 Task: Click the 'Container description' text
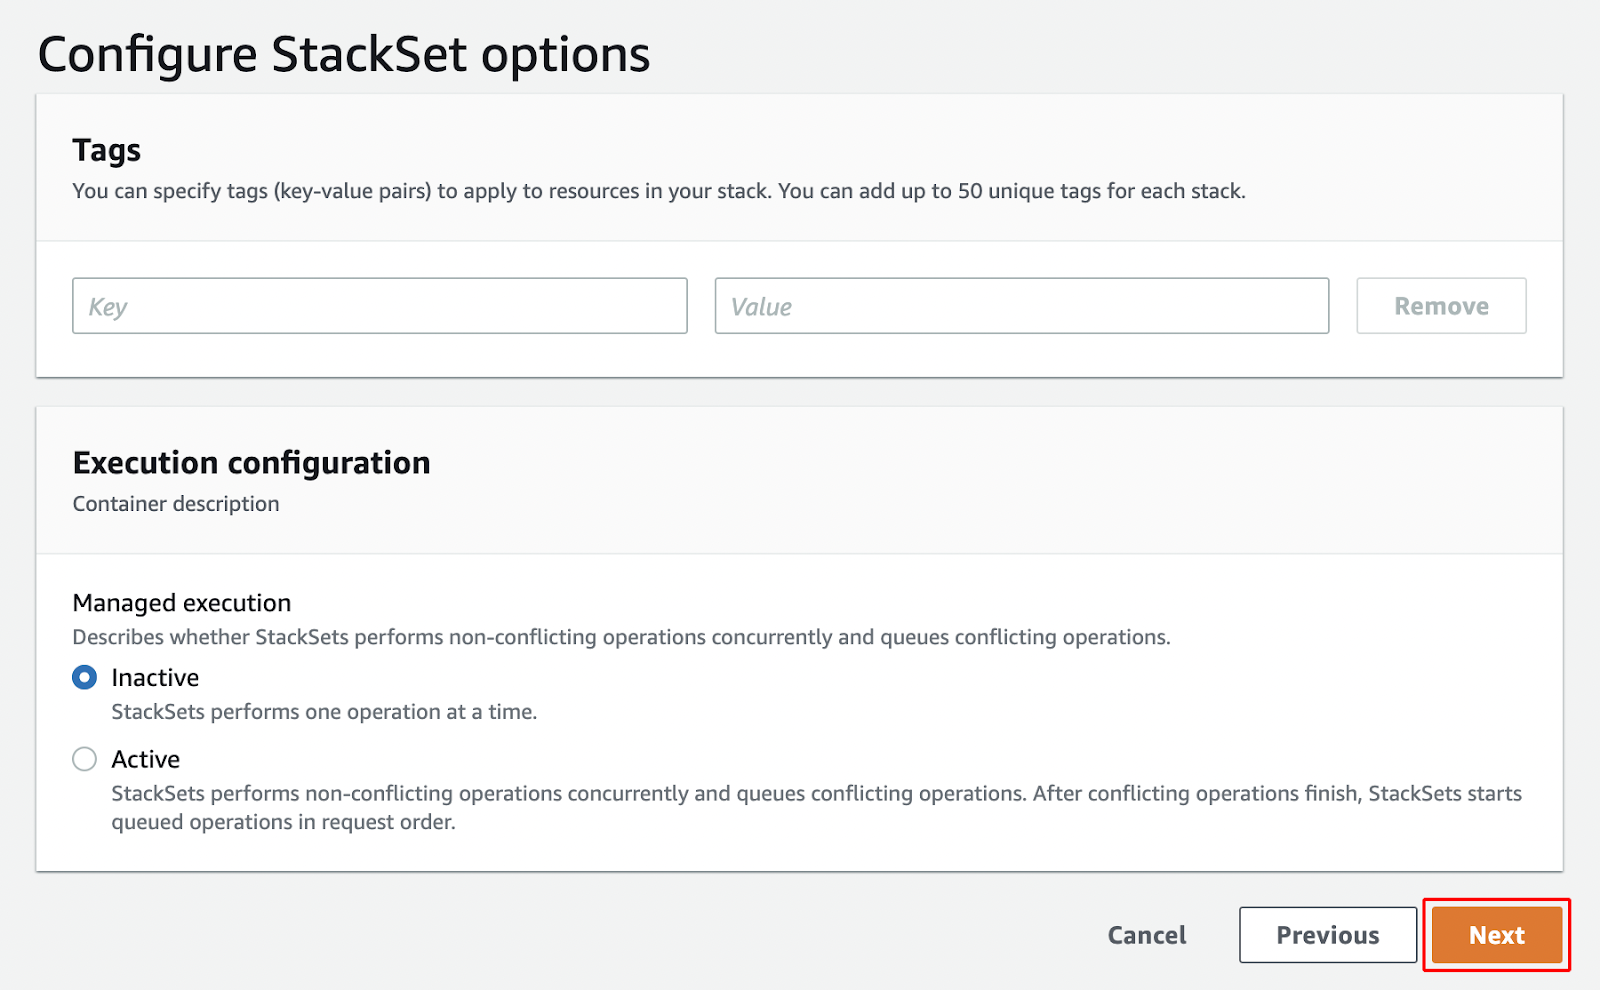coord(176,504)
